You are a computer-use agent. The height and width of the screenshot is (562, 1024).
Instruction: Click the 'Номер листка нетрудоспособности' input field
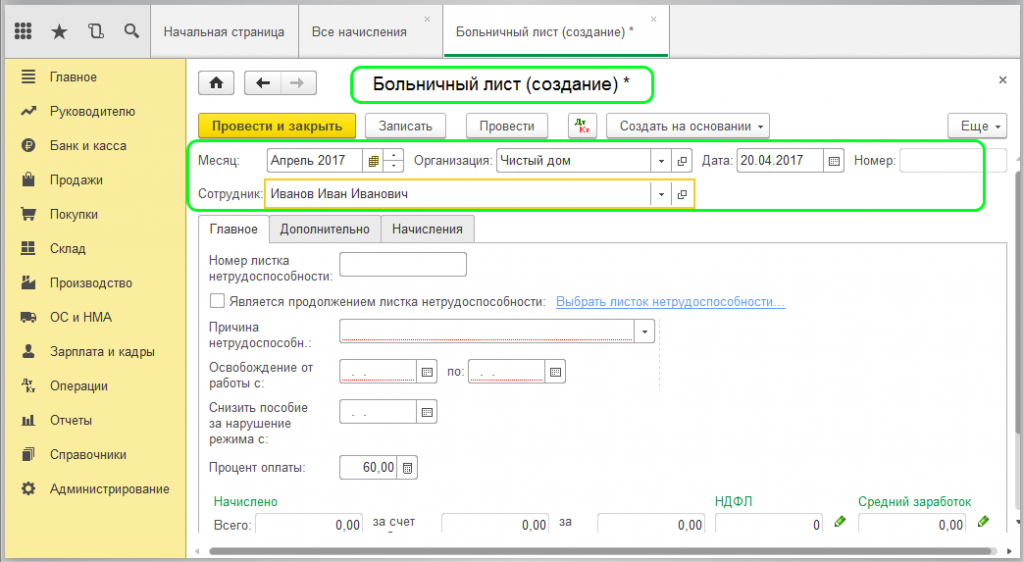tap(403, 264)
